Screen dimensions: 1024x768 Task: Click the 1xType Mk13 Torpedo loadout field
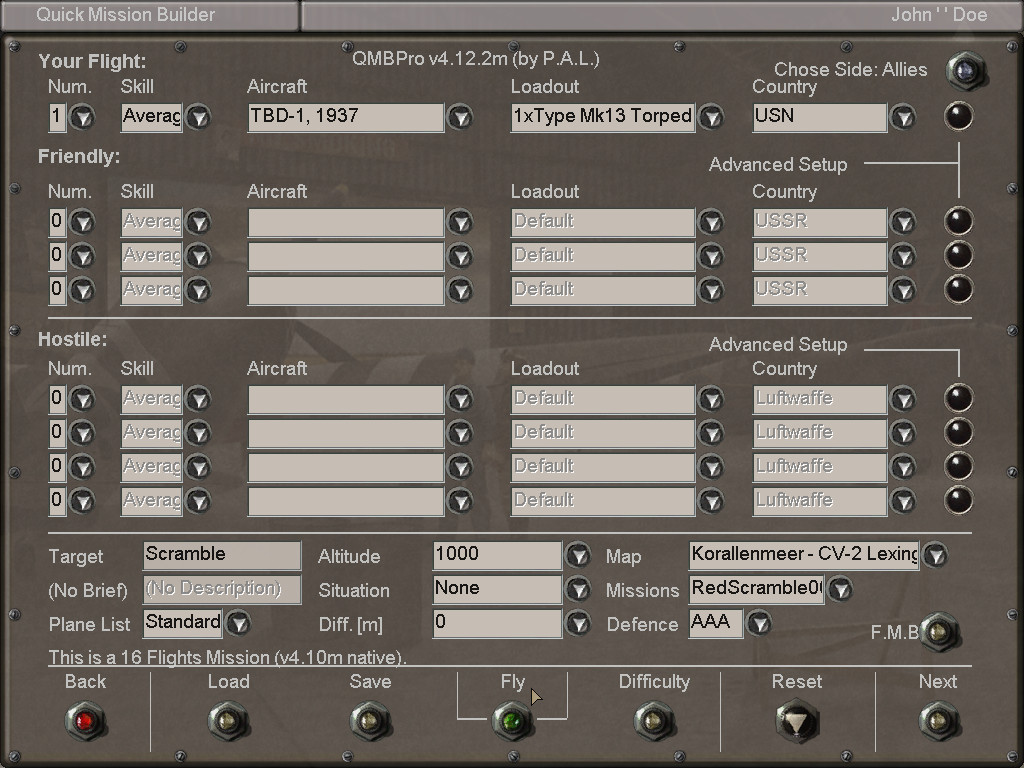click(603, 117)
